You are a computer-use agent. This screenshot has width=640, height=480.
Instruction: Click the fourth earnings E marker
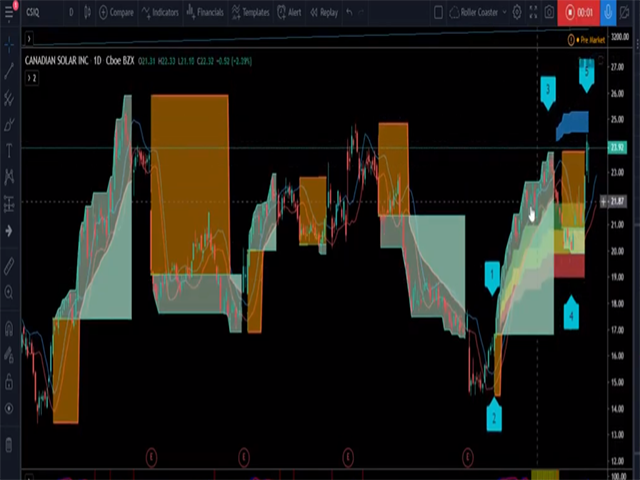[468, 458]
